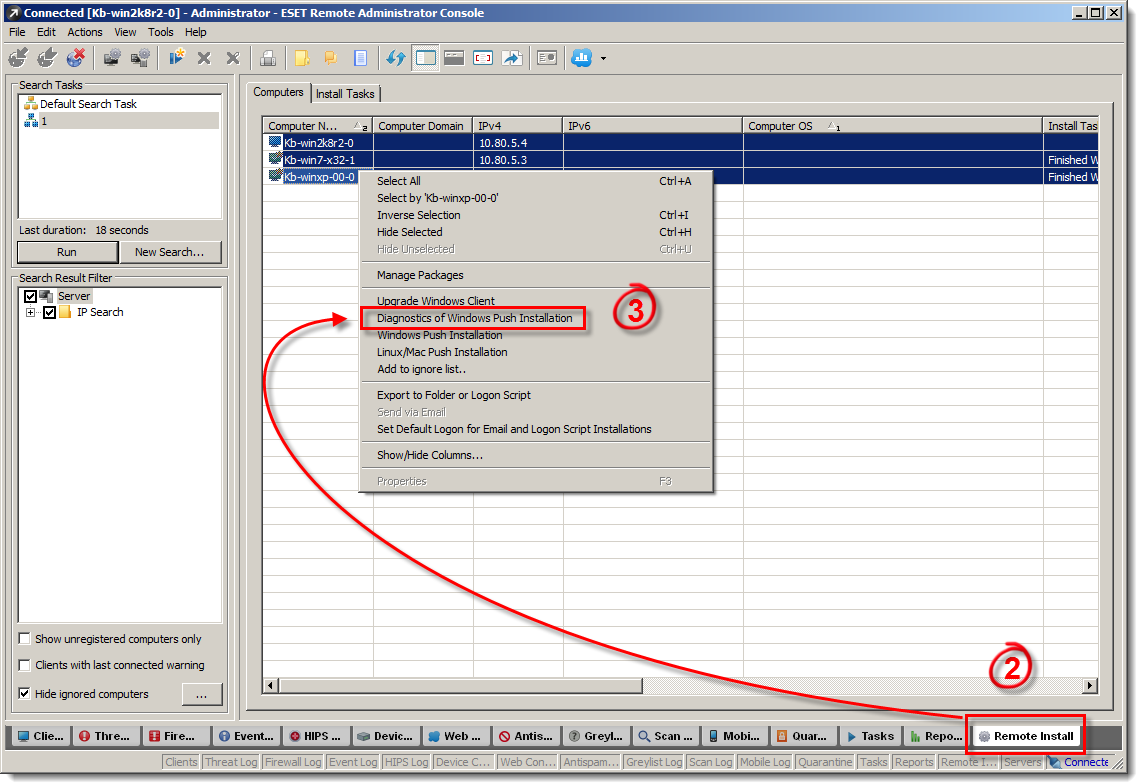The image size is (1137, 783).
Task: Open the Greylist pane tab
Action: 595,736
